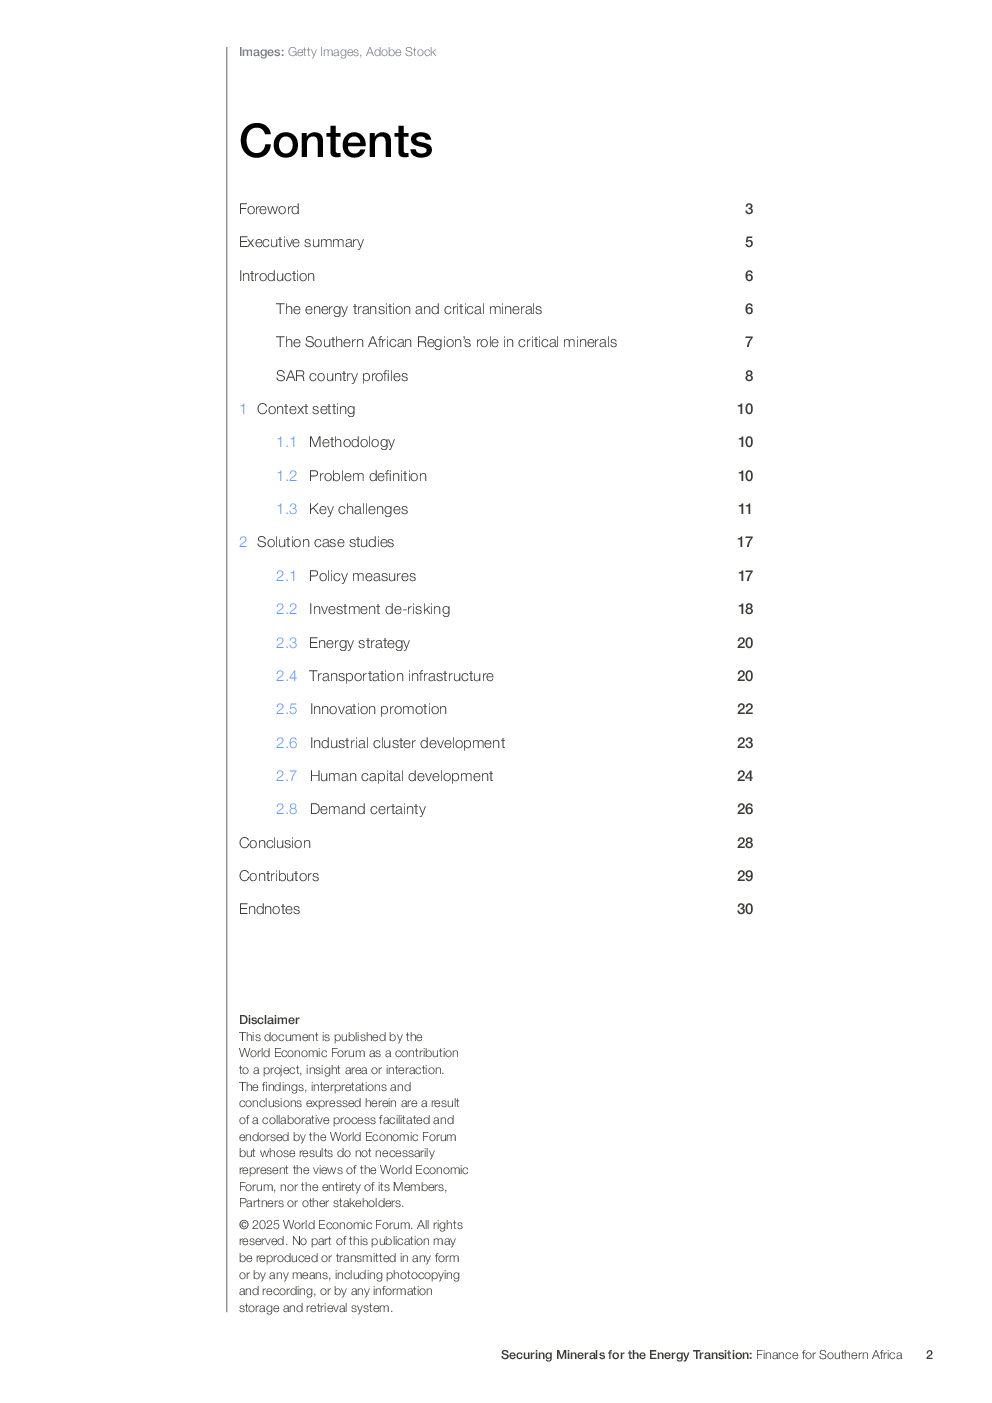Open Investment de-risking entry
The width and height of the screenshot is (992, 1403).
379,609
